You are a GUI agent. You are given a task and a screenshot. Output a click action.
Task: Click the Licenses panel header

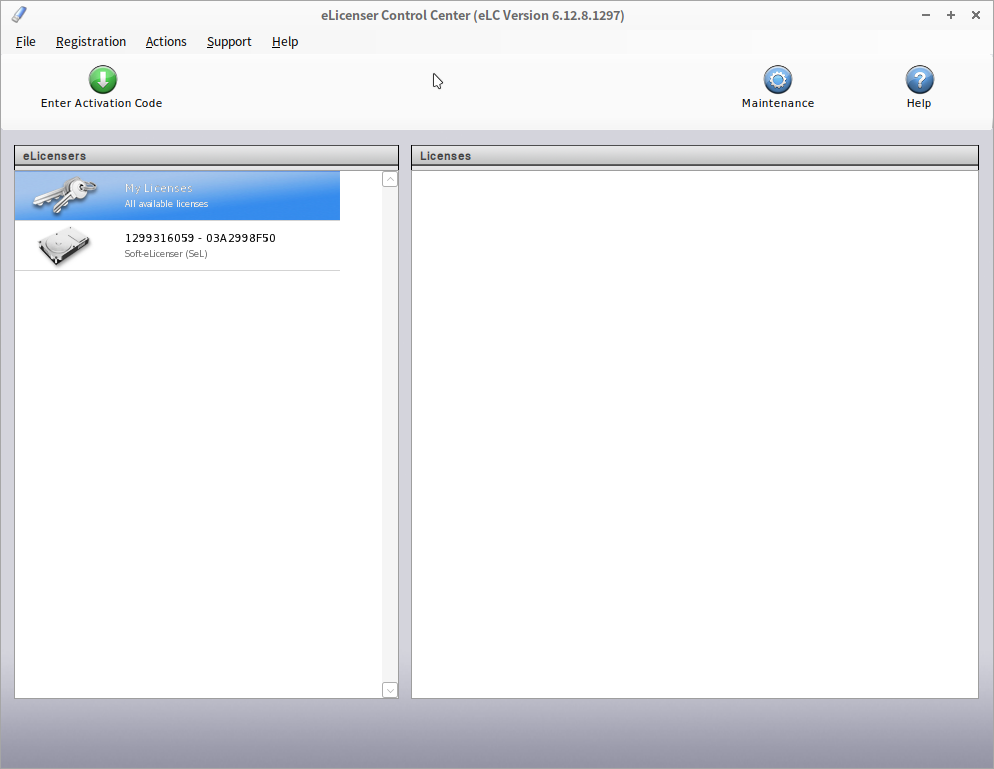[695, 156]
